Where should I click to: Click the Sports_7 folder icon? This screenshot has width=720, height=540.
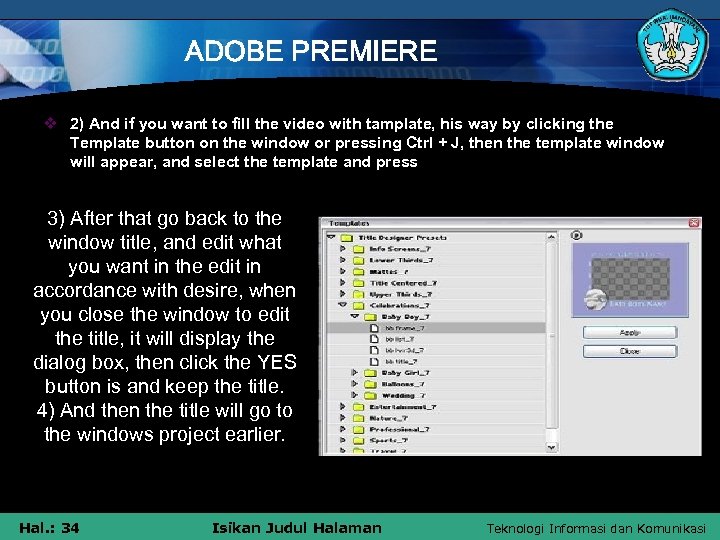358,441
